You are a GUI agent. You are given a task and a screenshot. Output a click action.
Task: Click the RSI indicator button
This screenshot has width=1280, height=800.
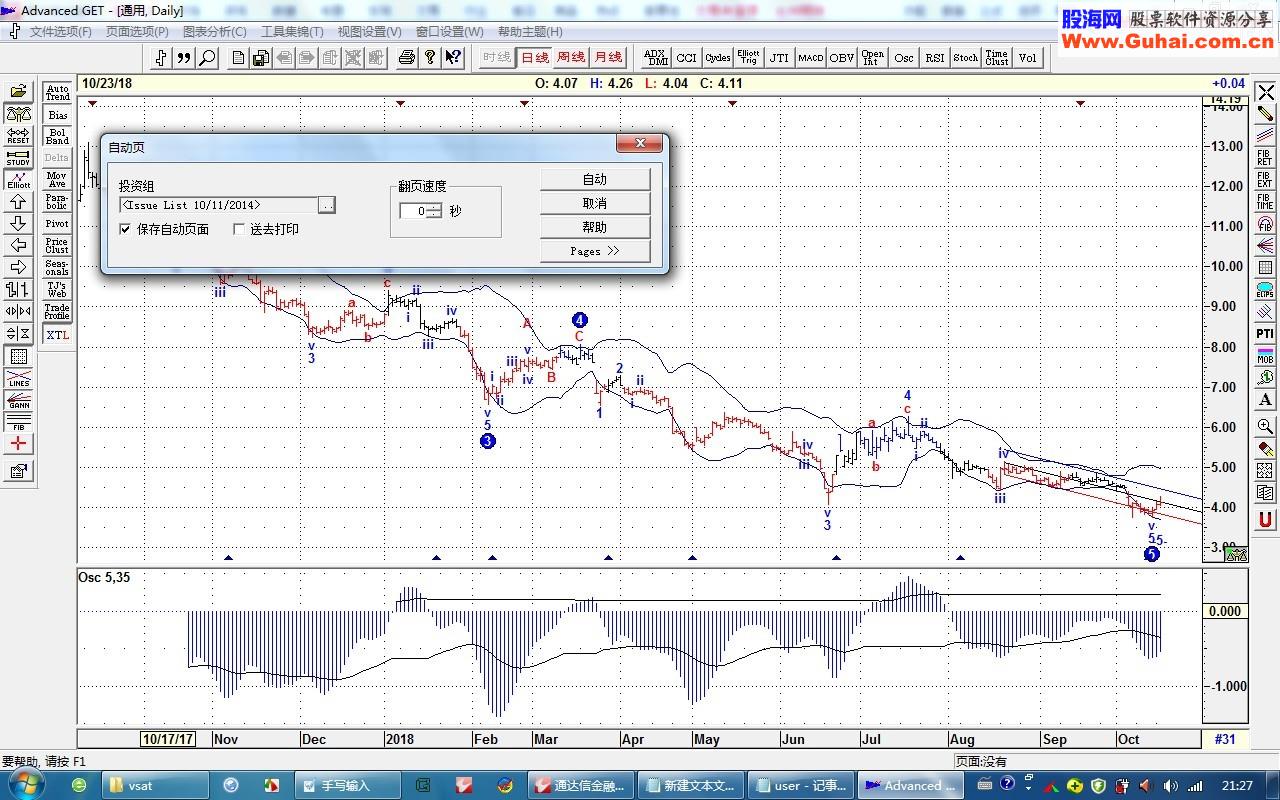tap(934, 58)
